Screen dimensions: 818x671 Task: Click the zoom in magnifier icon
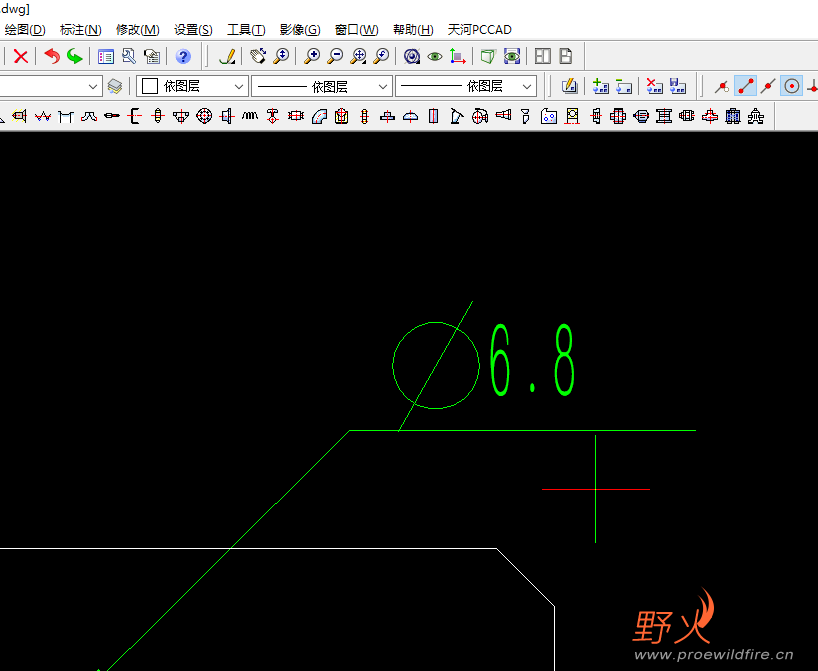pyautogui.click(x=313, y=57)
